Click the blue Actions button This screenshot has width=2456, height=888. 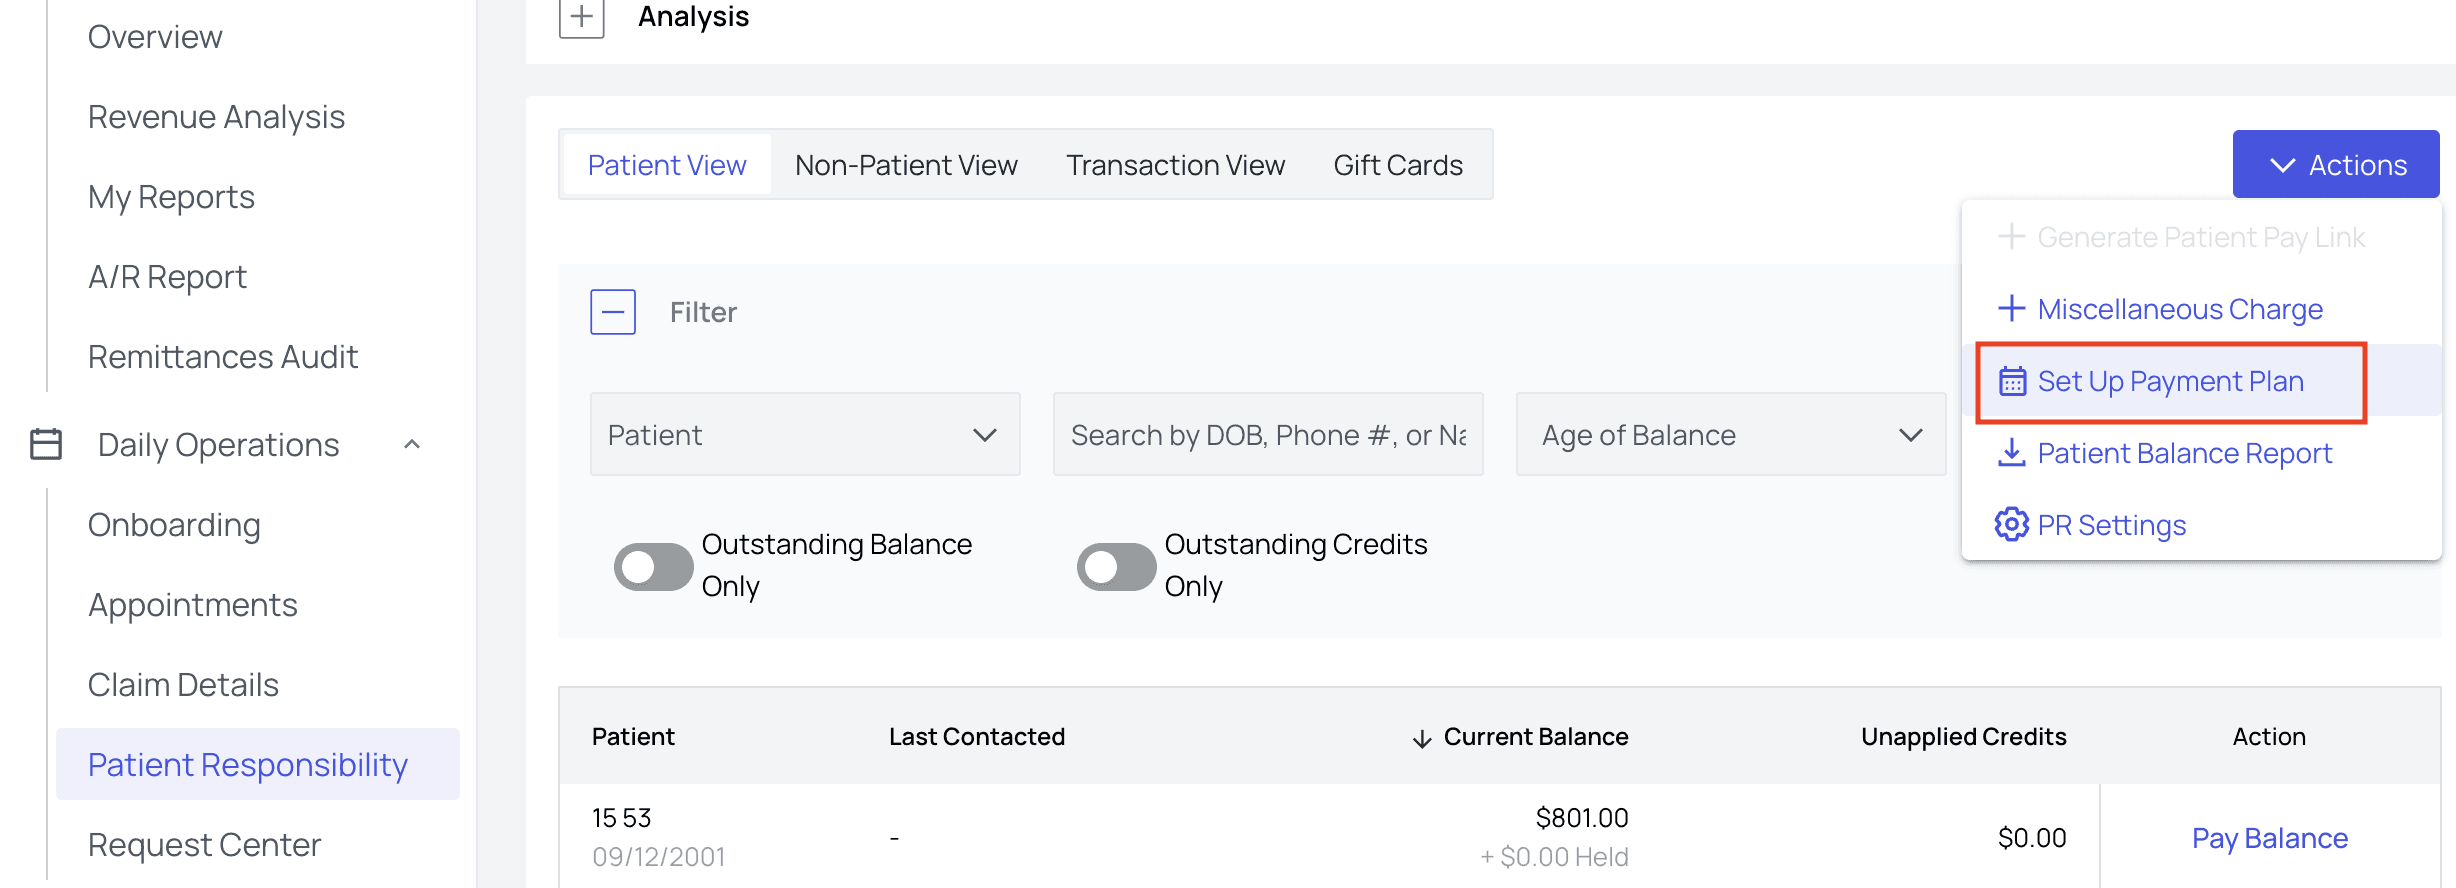pos(2335,165)
